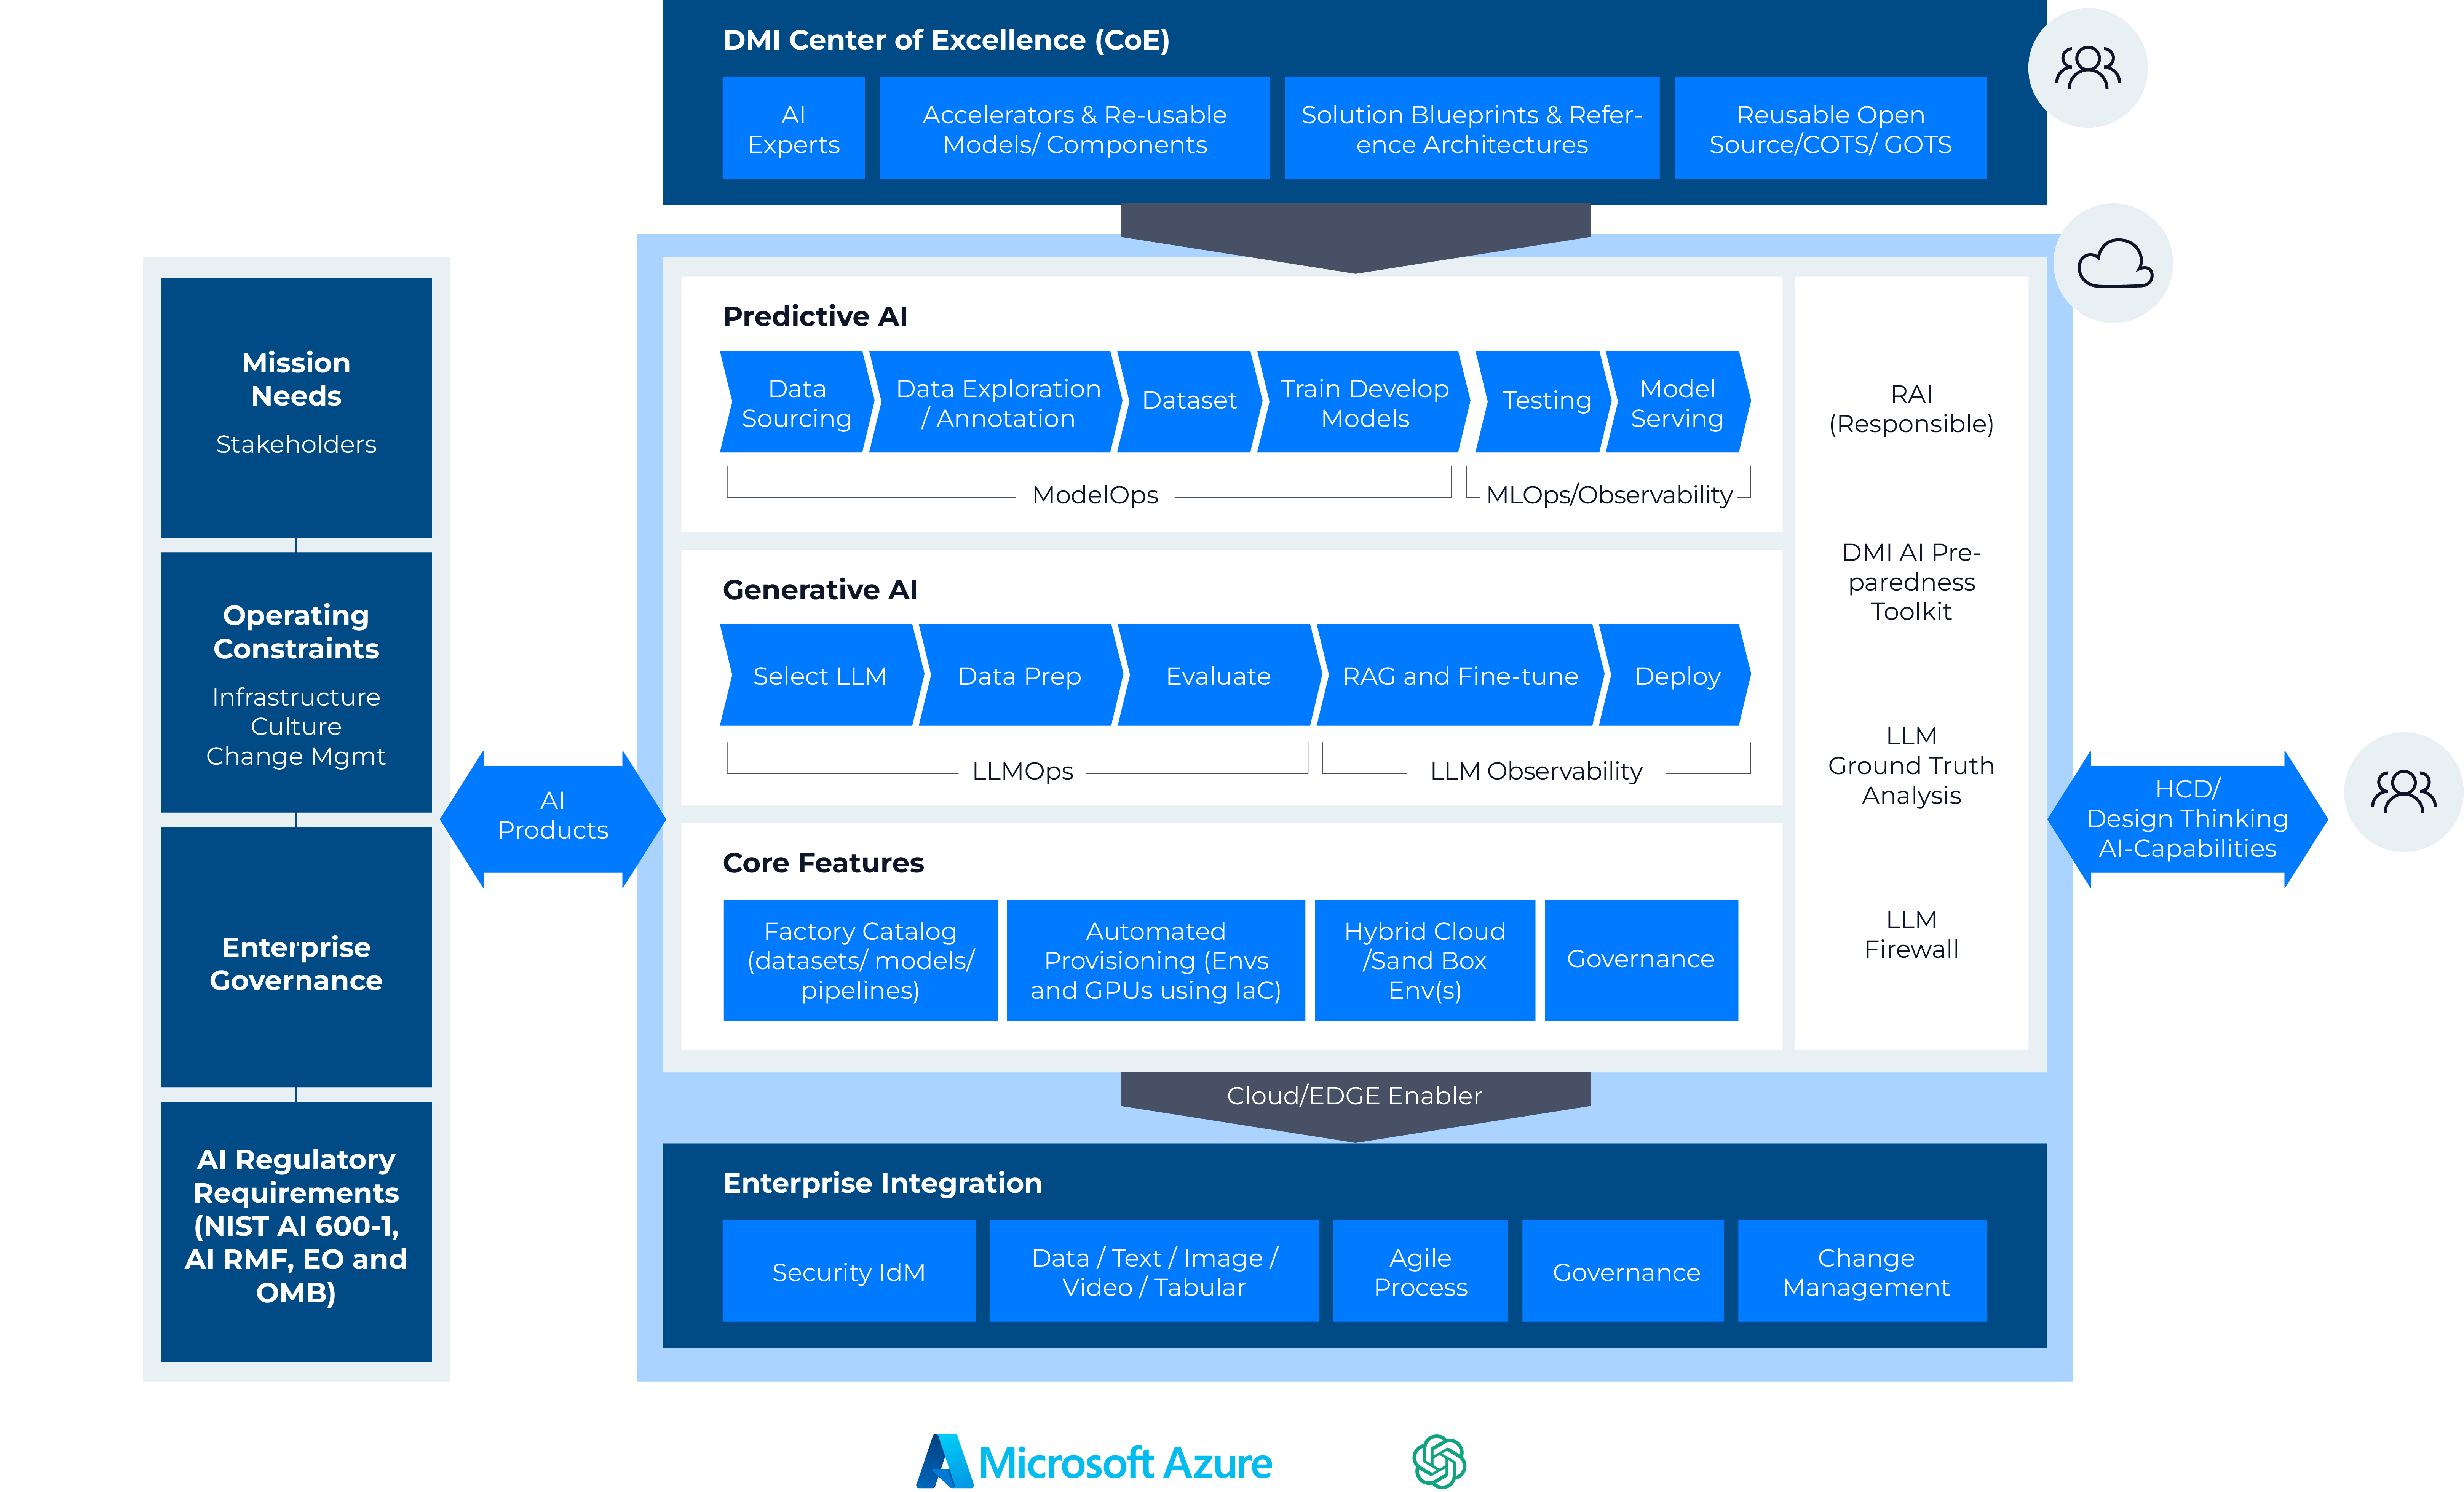Click the Data Sourcing step
Screen dimensions: 2464x1492
pos(797,402)
